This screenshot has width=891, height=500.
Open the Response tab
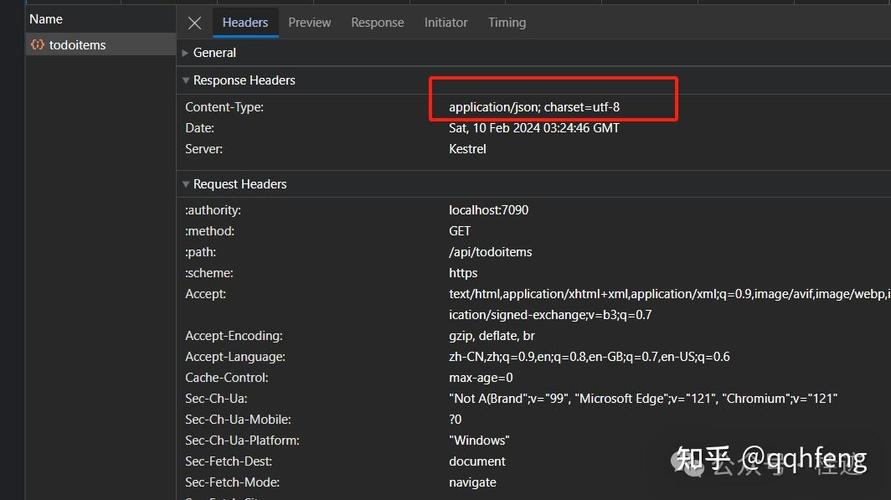tap(377, 22)
